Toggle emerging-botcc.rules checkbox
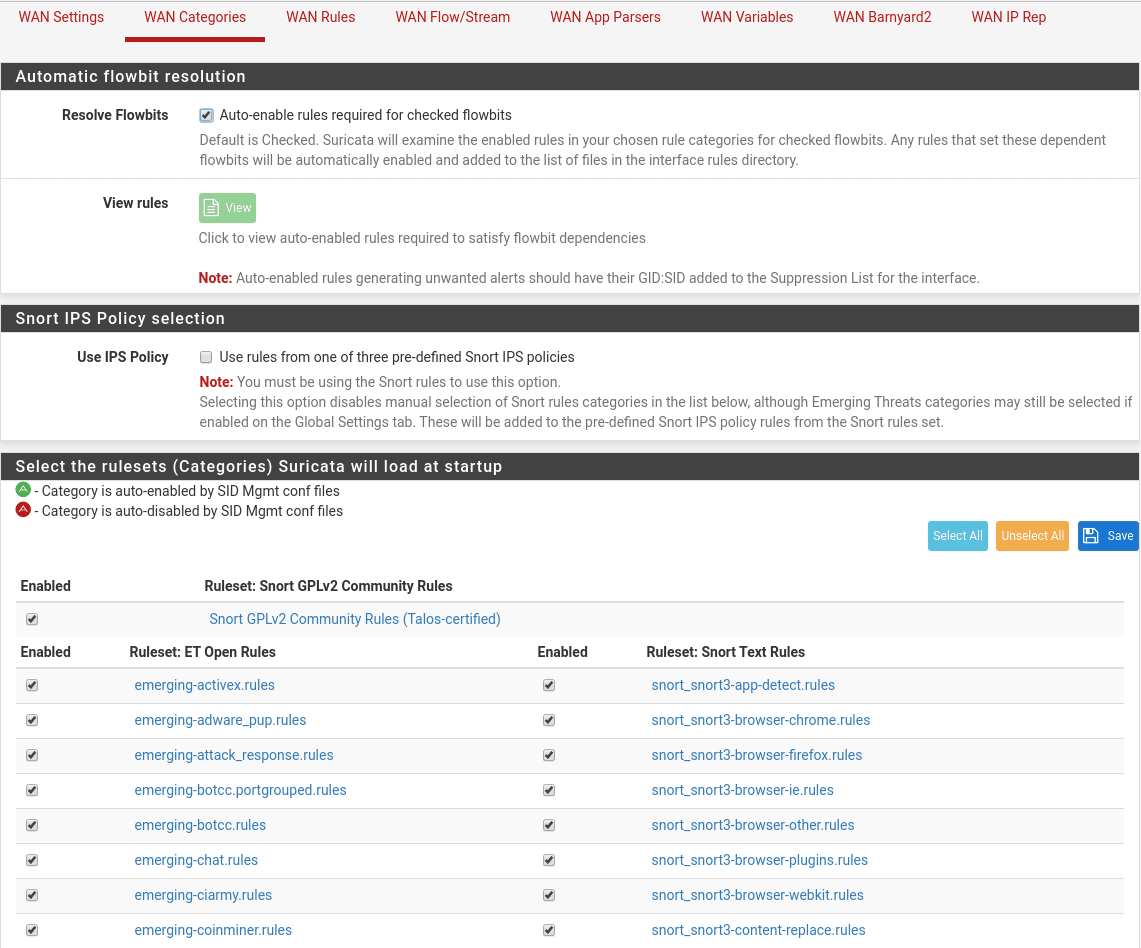This screenshot has width=1141, height=948. point(32,825)
